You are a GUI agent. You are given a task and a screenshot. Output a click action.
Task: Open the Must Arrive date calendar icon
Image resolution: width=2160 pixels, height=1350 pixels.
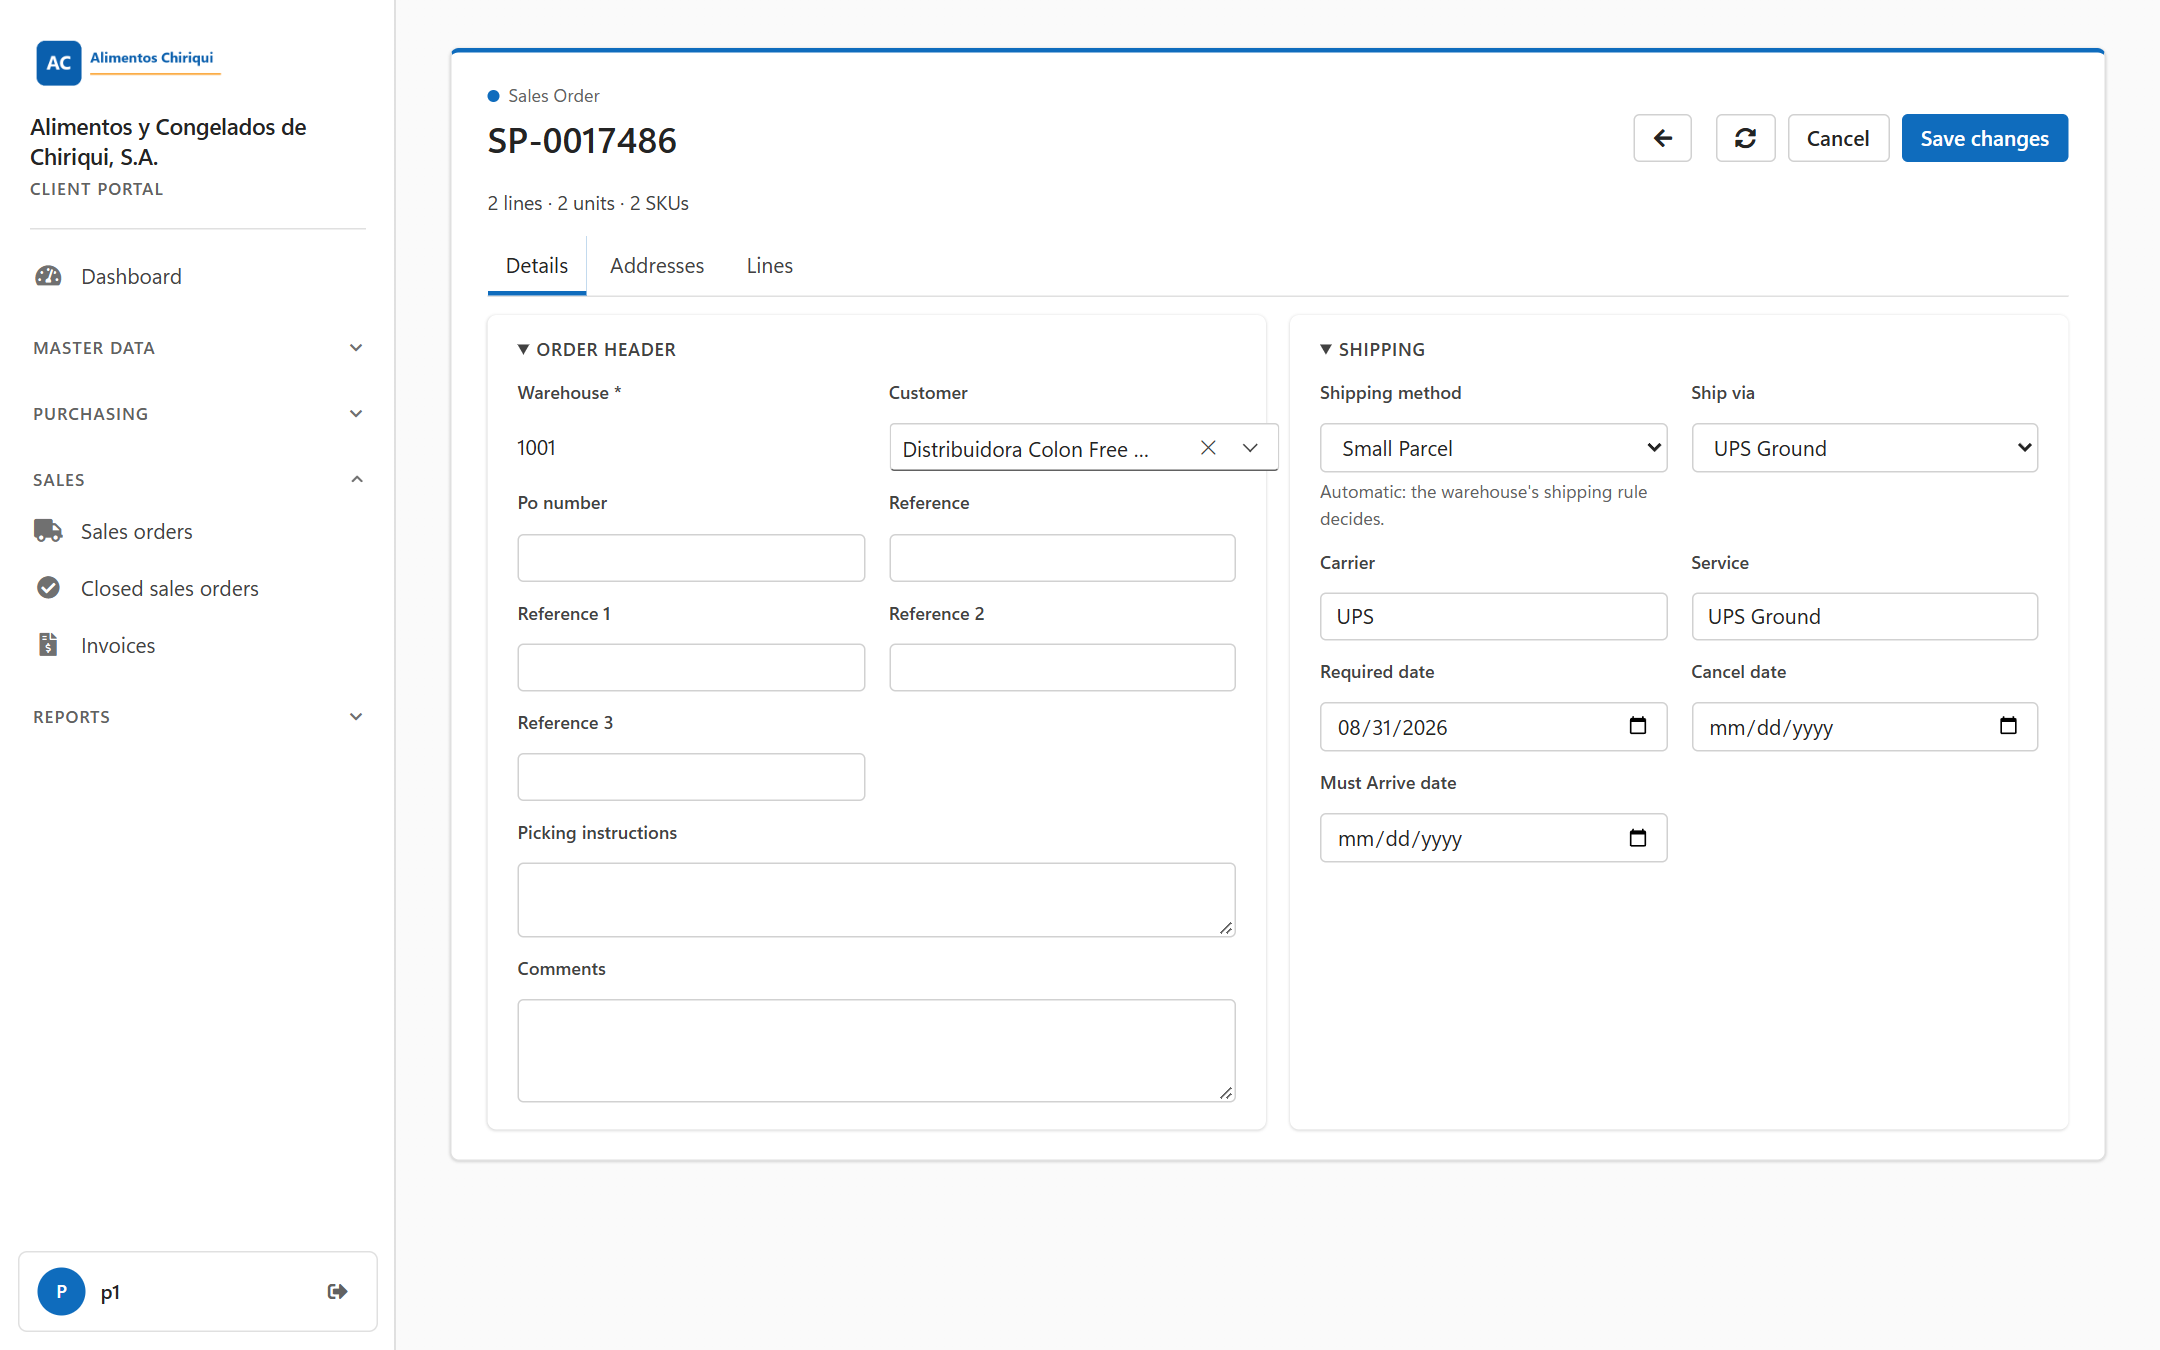click(x=1638, y=838)
